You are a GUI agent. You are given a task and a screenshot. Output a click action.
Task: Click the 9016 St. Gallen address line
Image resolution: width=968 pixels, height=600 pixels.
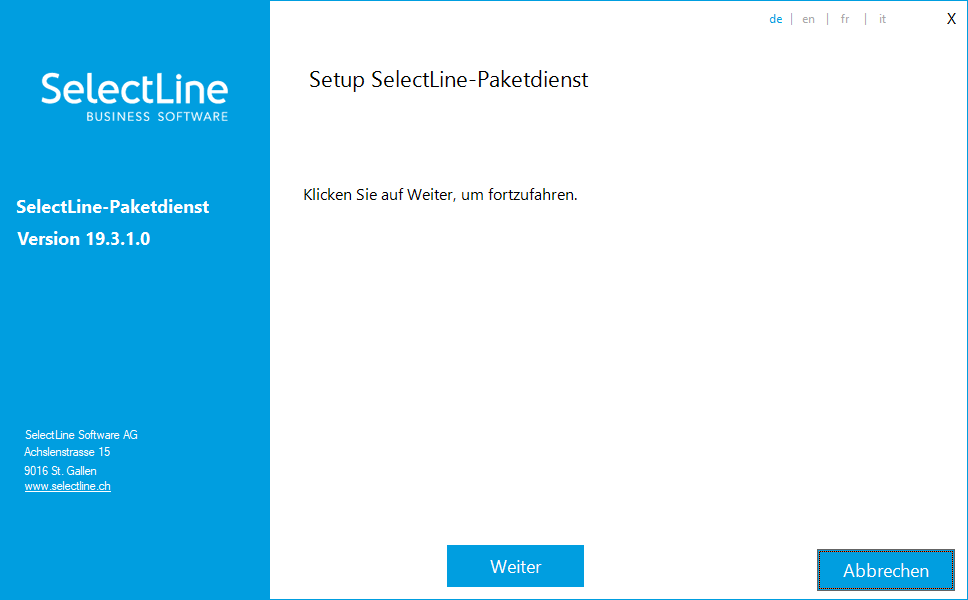(60, 470)
